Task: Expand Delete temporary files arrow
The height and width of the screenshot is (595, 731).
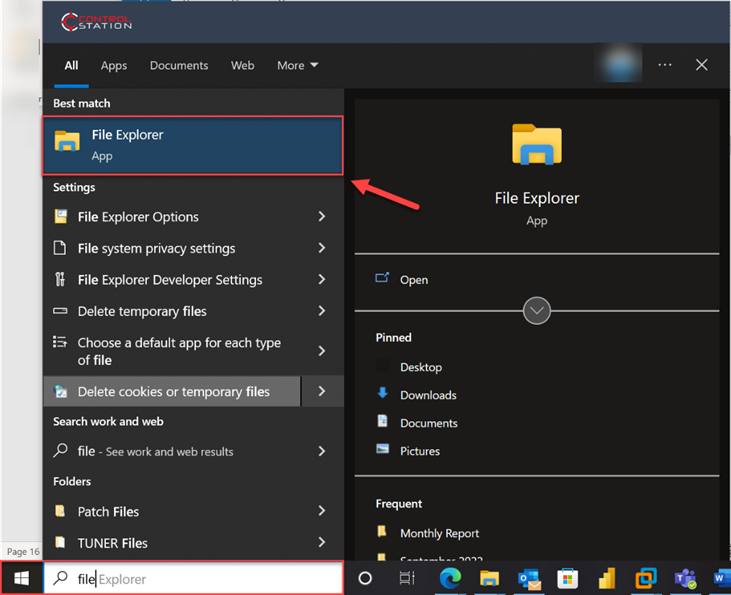Action: [321, 311]
